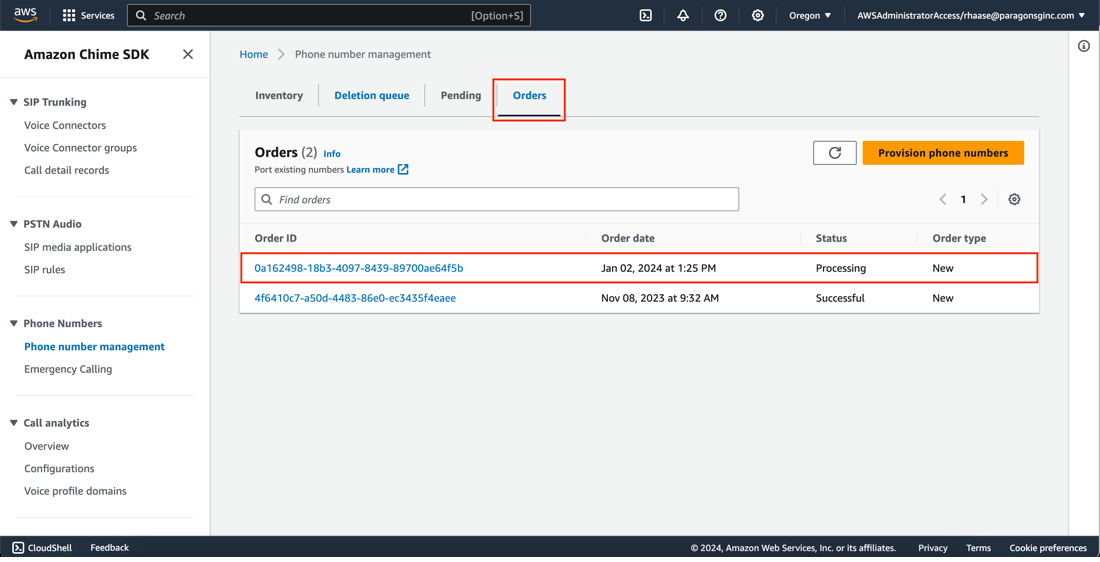Screen dimensions: 1100x562
Task: Click Provision phone numbers button
Action: pos(943,153)
